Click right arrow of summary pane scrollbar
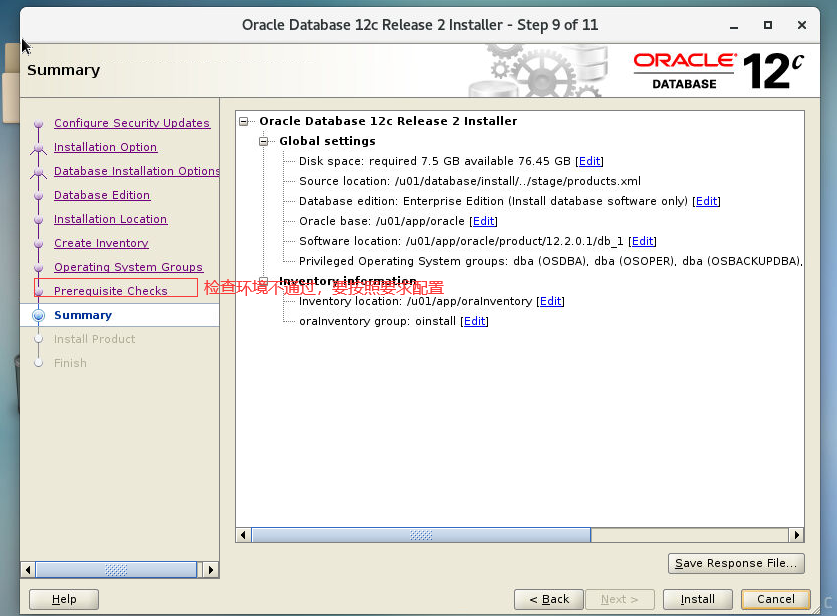This screenshot has width=837, height=616. click(x=796, y=535)
